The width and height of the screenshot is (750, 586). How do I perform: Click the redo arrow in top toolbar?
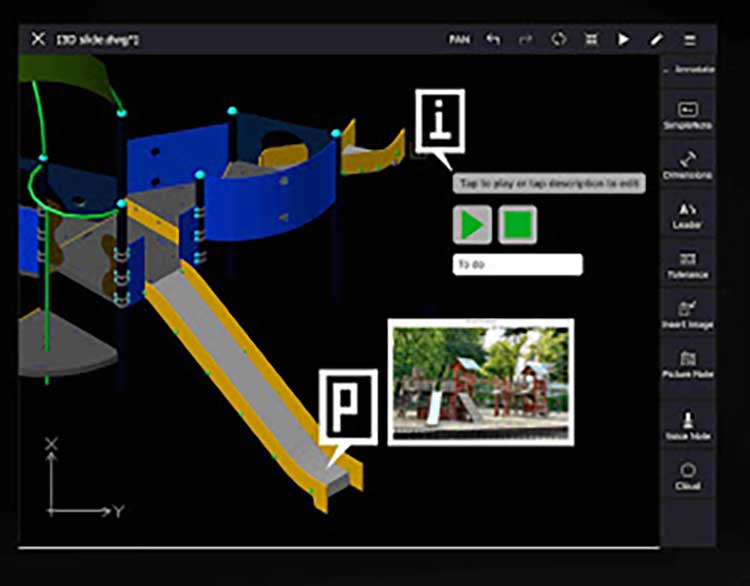click(524, 39)
